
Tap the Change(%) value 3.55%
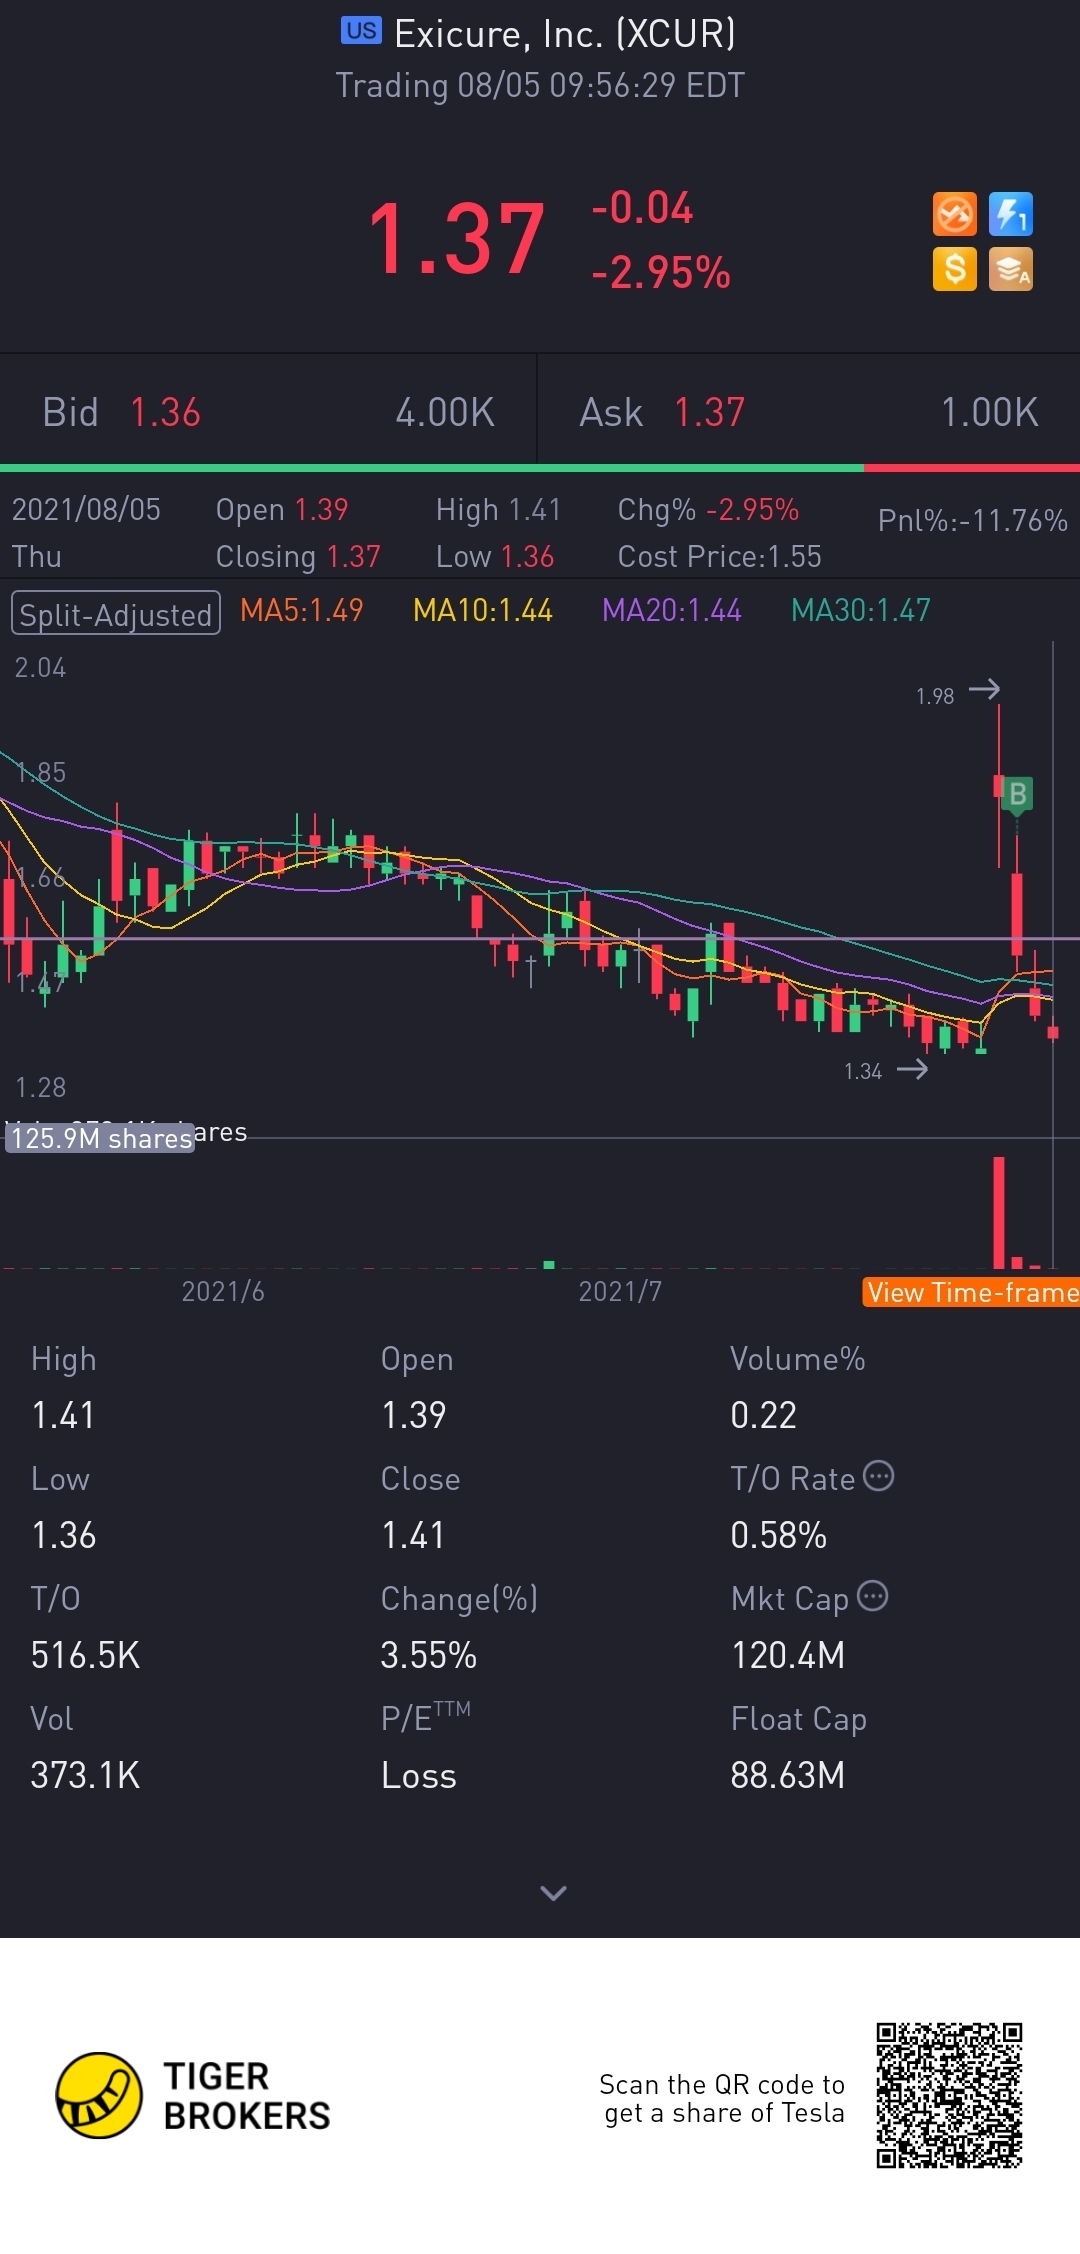pyautogui.click(x=428, y=1655)
